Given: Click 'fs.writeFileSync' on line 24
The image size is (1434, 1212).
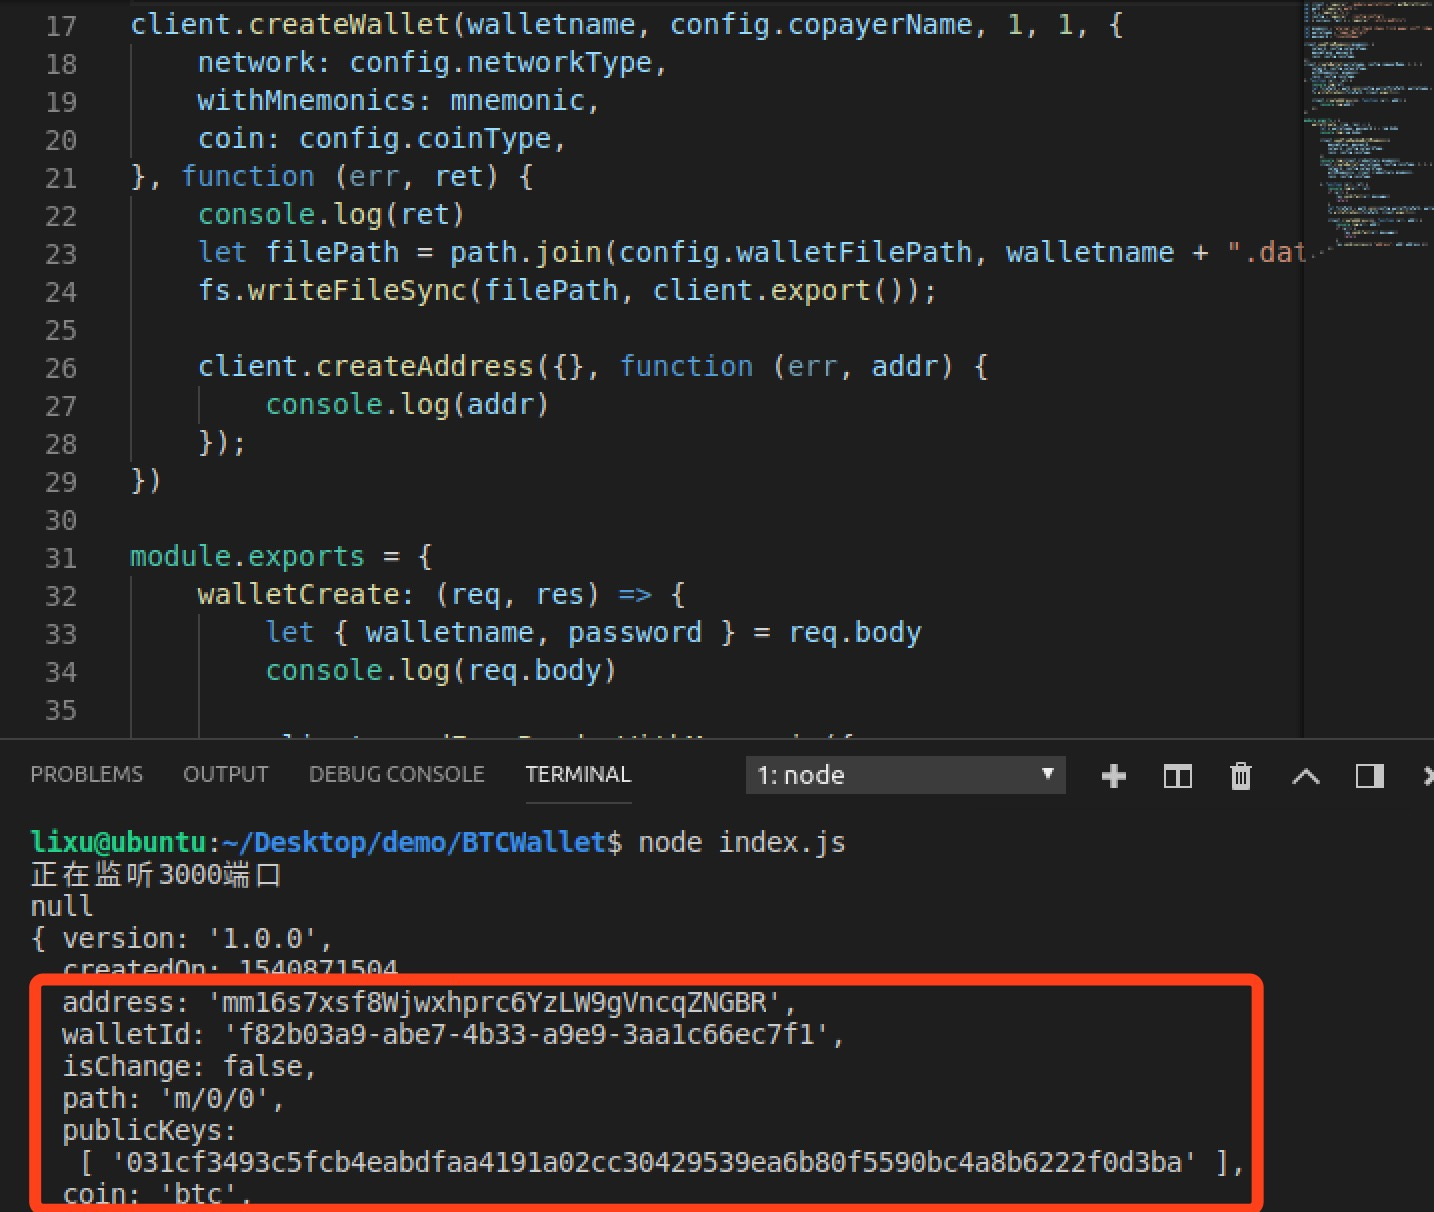Looking at the screenshot, I should (x=332, y=291).
